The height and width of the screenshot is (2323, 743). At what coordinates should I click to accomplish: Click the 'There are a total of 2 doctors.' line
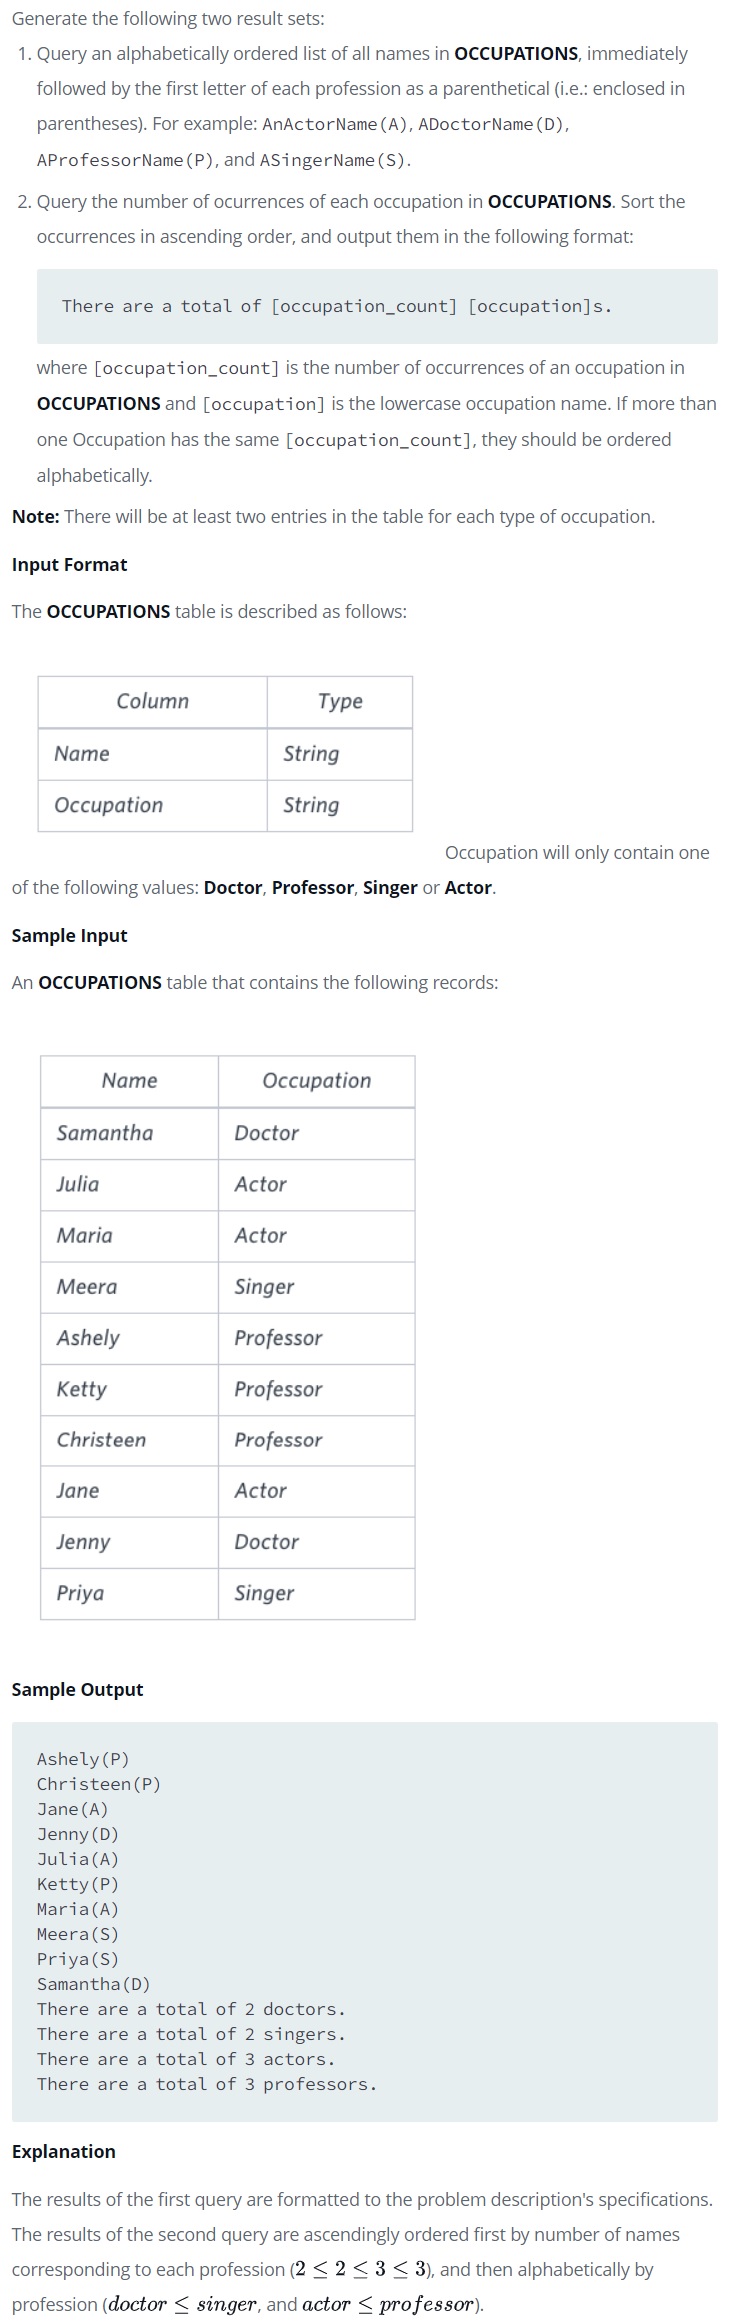click(191, 2009)
